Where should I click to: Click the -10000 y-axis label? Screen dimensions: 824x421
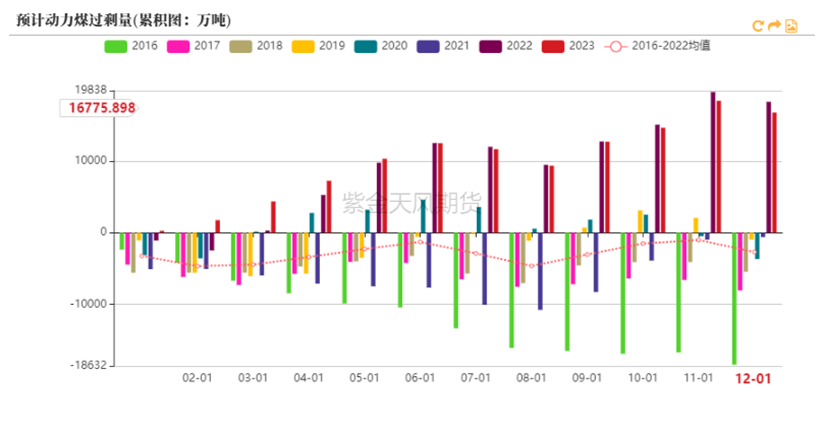[x=89, y=304]
